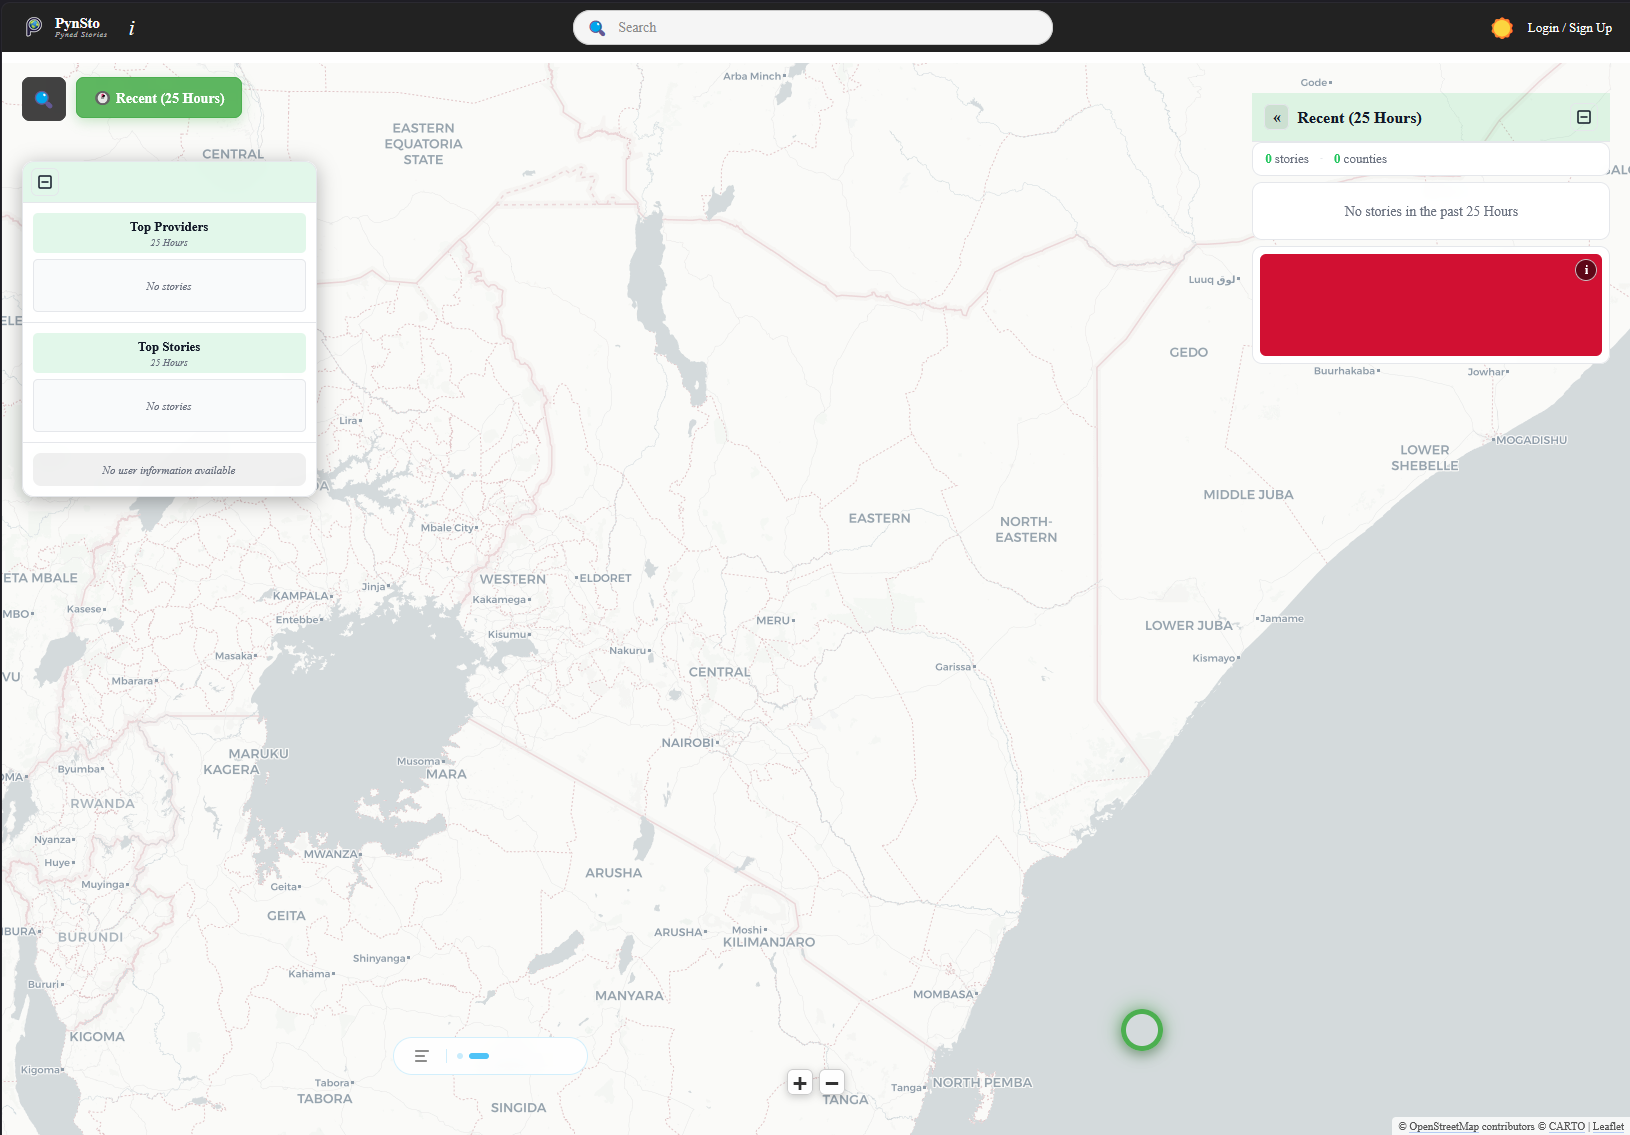Click the Search input field
Image resolution: width=1630 pixels, height=1135 pixels.
pyautogui.click(x=812, y=28)
